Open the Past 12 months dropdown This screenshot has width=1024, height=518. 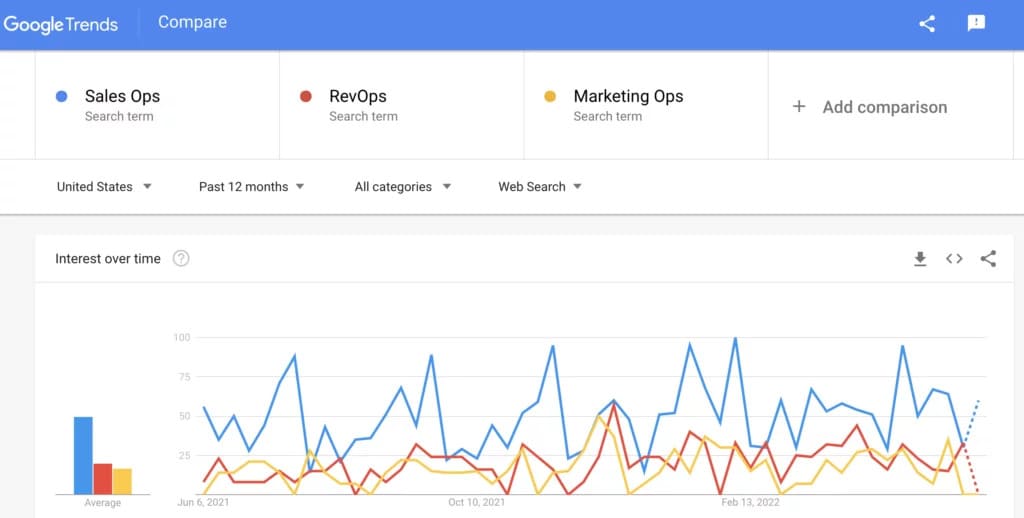pyautogui.click(x=251, y=187)
